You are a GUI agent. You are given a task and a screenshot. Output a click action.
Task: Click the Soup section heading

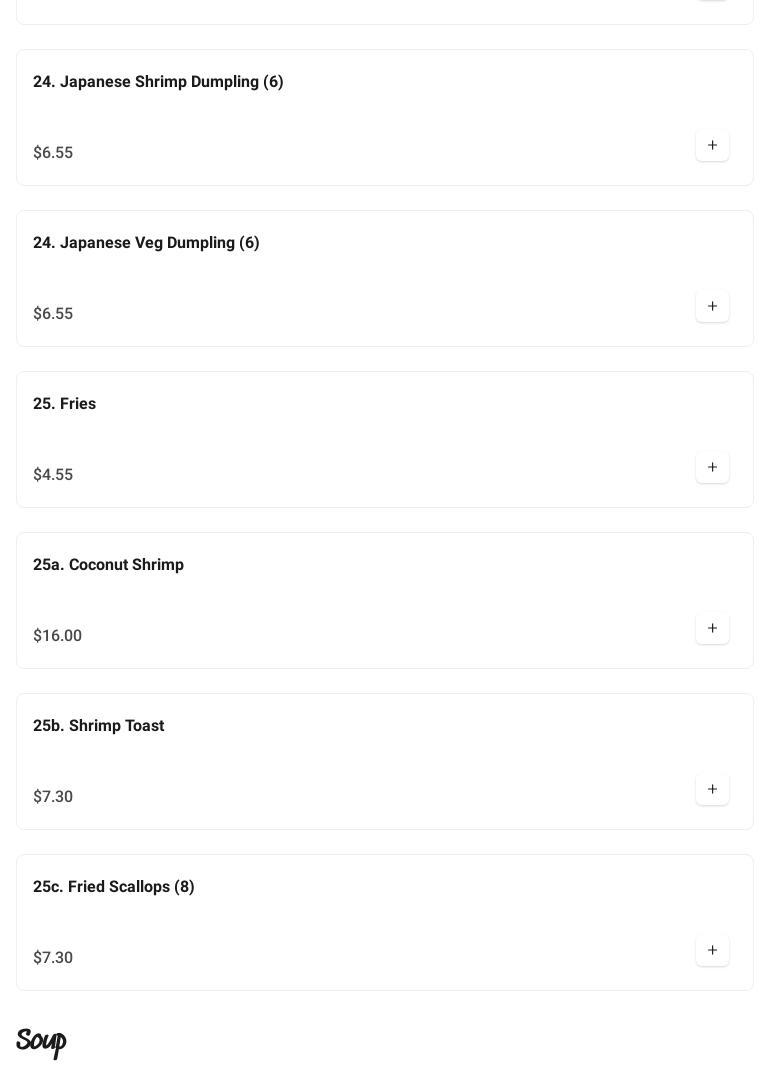click(x=41, y=1042)
